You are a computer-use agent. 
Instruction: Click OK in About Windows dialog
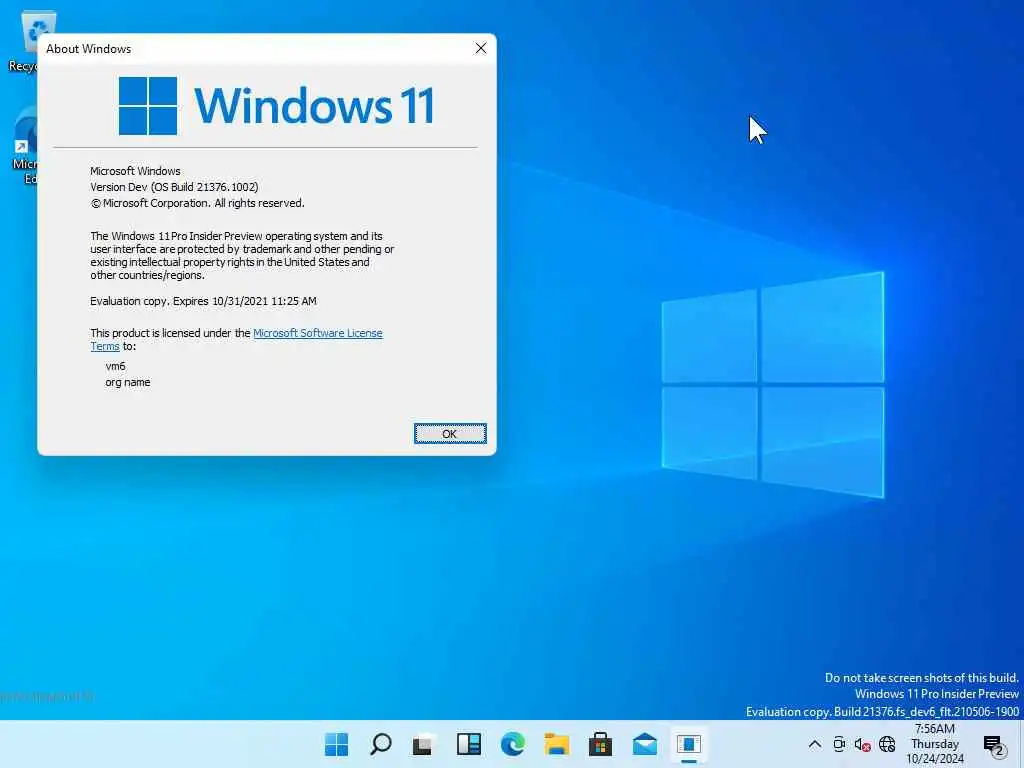450,434
